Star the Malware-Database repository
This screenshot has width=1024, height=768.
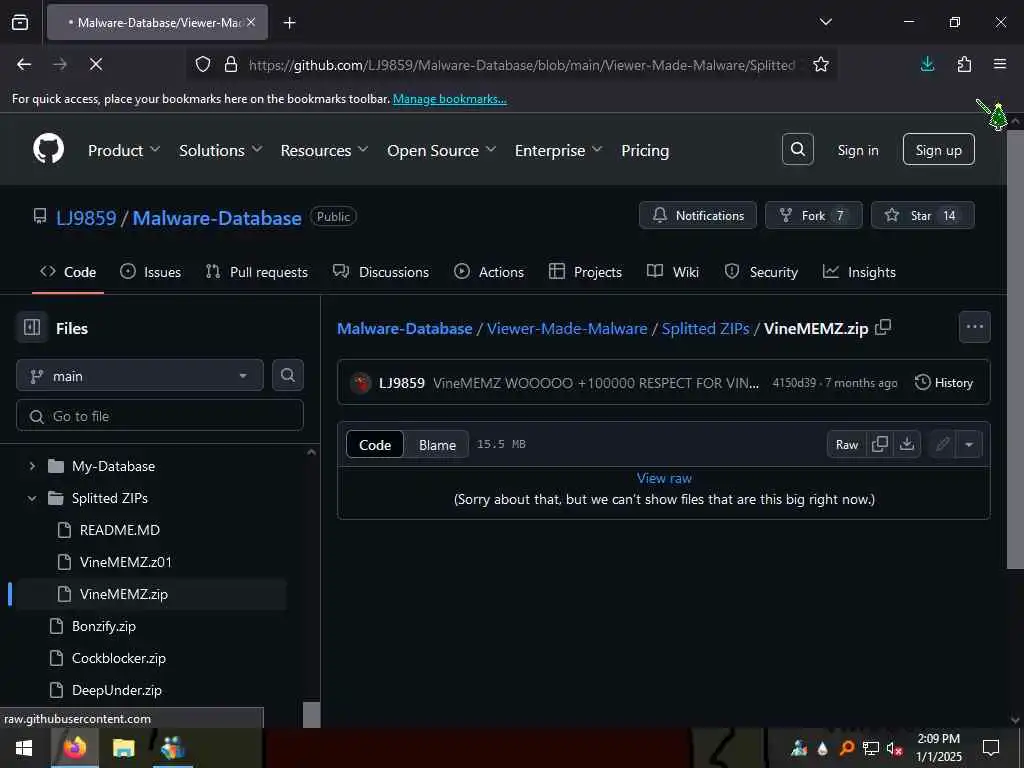point(922,215)
